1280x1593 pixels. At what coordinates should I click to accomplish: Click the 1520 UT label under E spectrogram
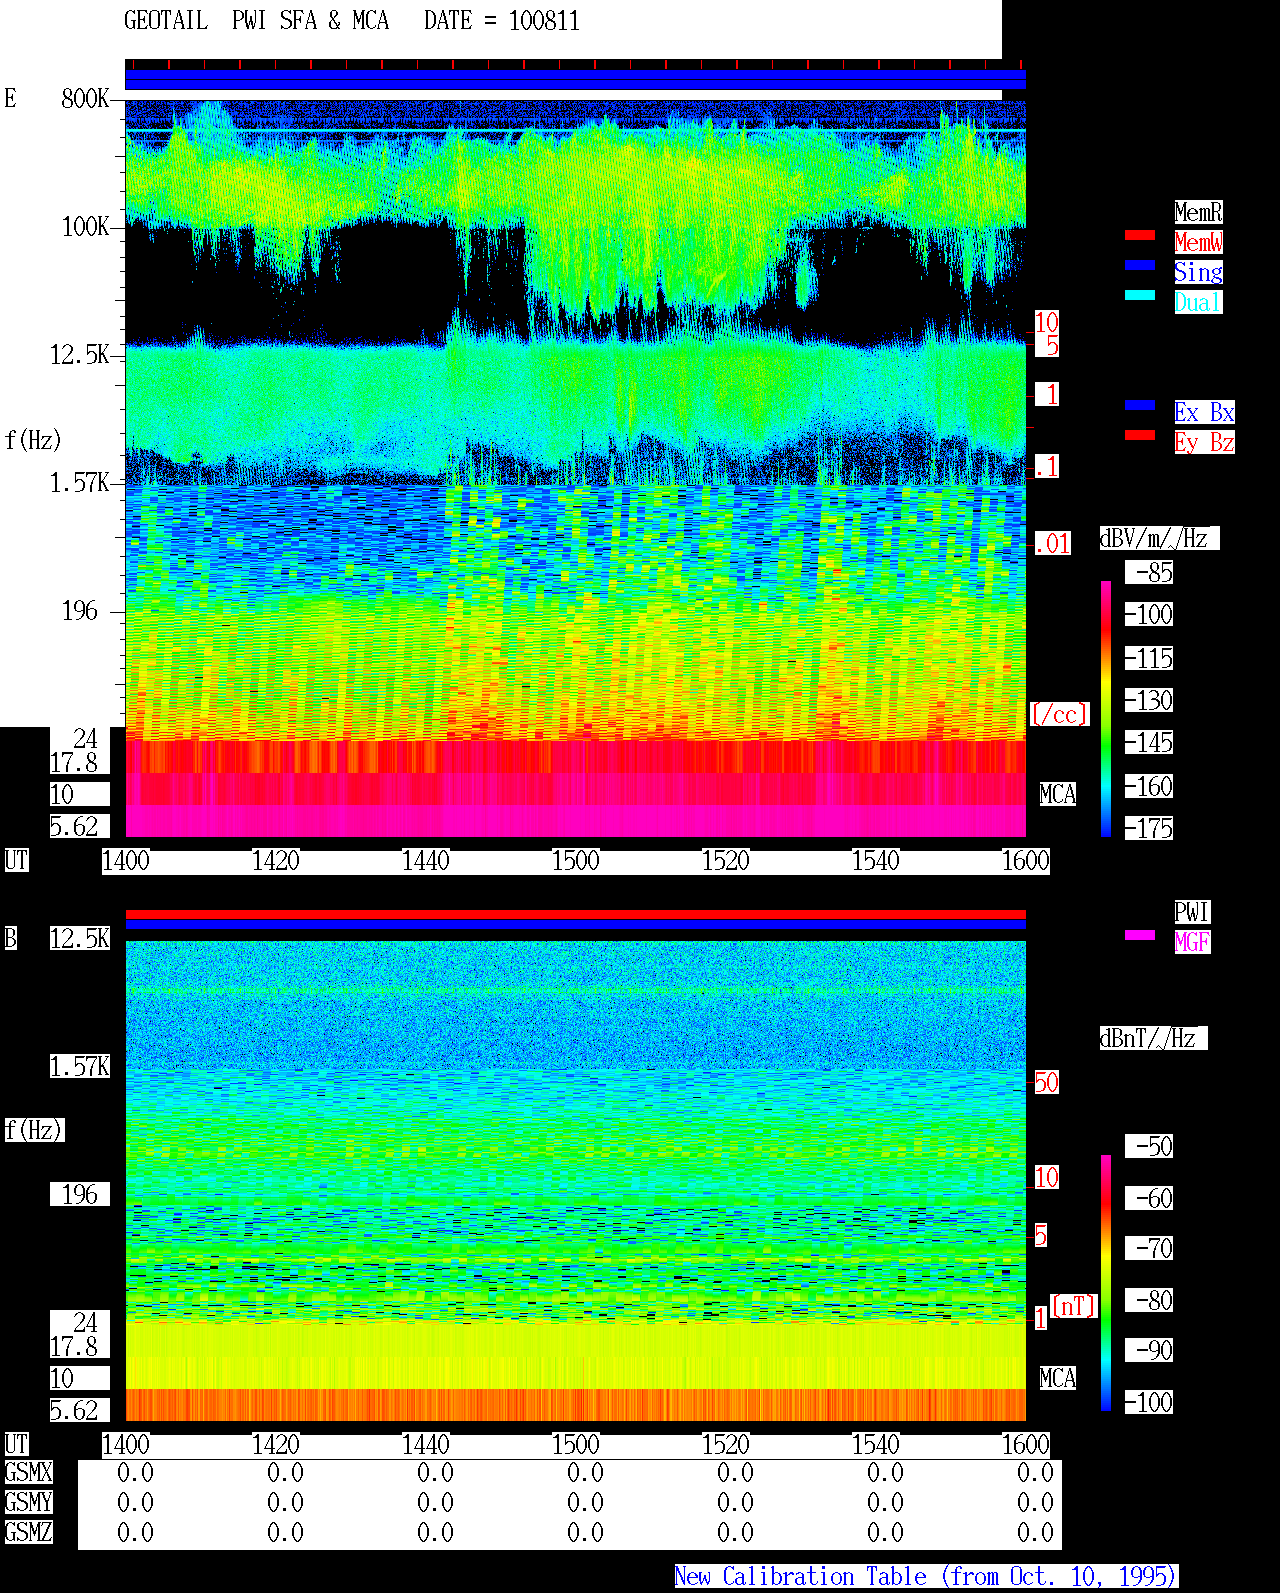726,861
